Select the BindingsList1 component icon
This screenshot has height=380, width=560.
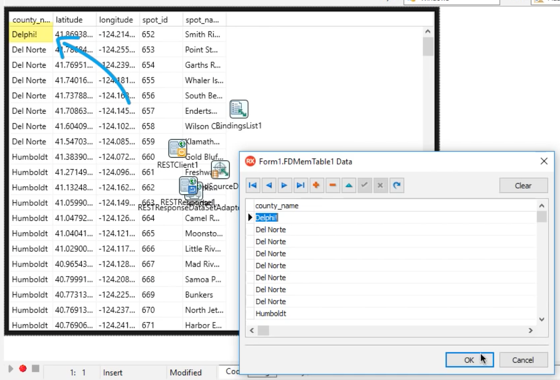(239, 109)
